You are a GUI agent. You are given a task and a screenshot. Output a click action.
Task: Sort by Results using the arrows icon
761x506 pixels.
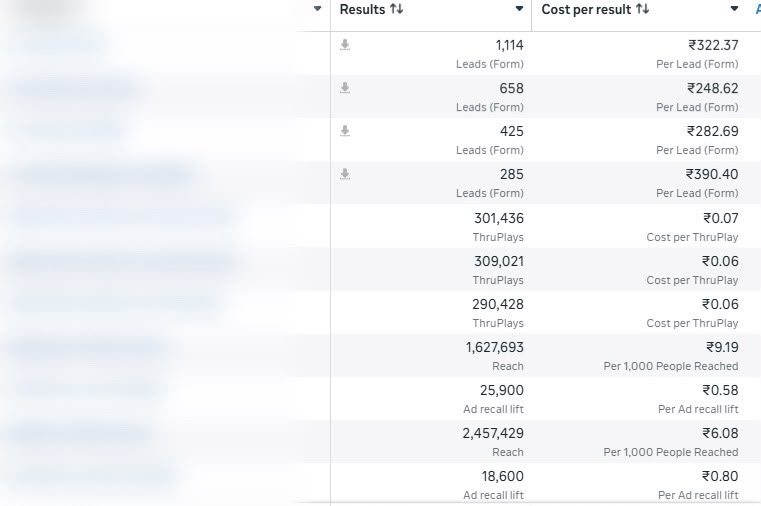(x=397, y=9)
